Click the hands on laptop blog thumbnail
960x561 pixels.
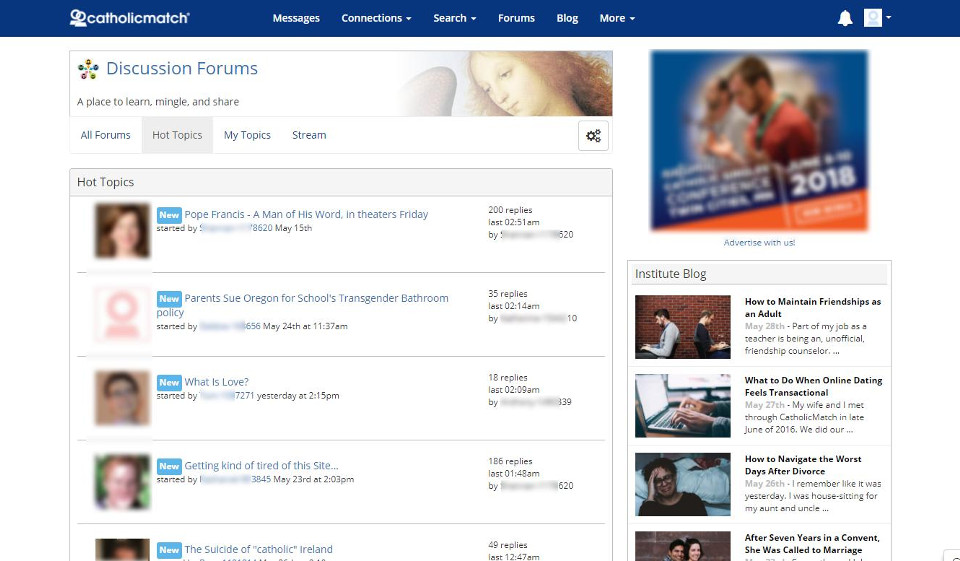pos(683,405)
